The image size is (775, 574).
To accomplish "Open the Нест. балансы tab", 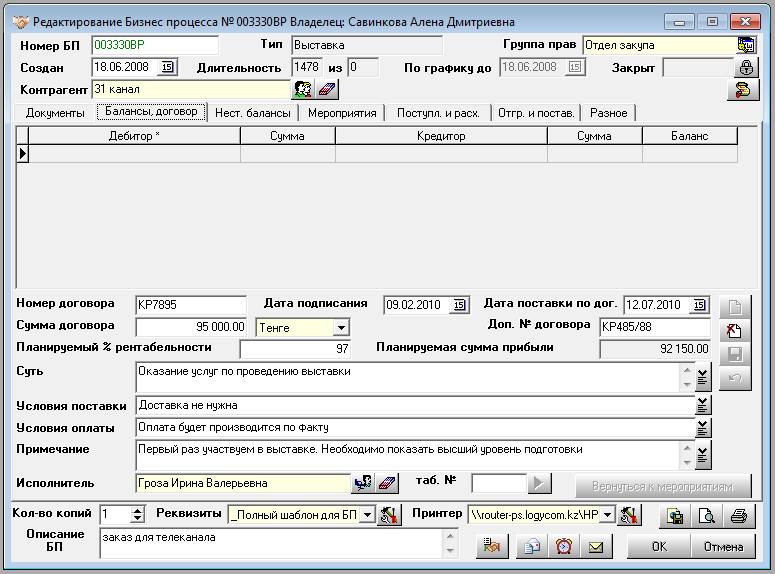I will 253,113.
